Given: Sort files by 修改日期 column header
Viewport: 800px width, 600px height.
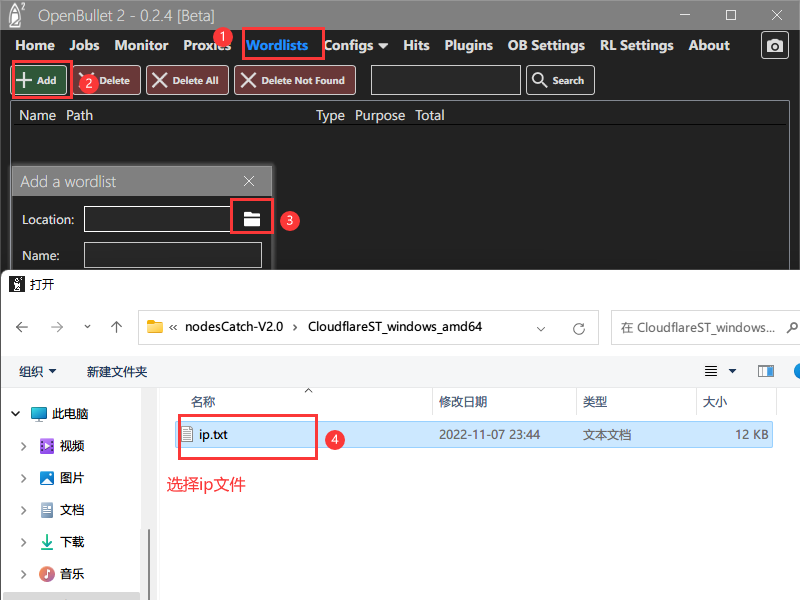Looking at the screenshot, I should (x=463, y=401).
